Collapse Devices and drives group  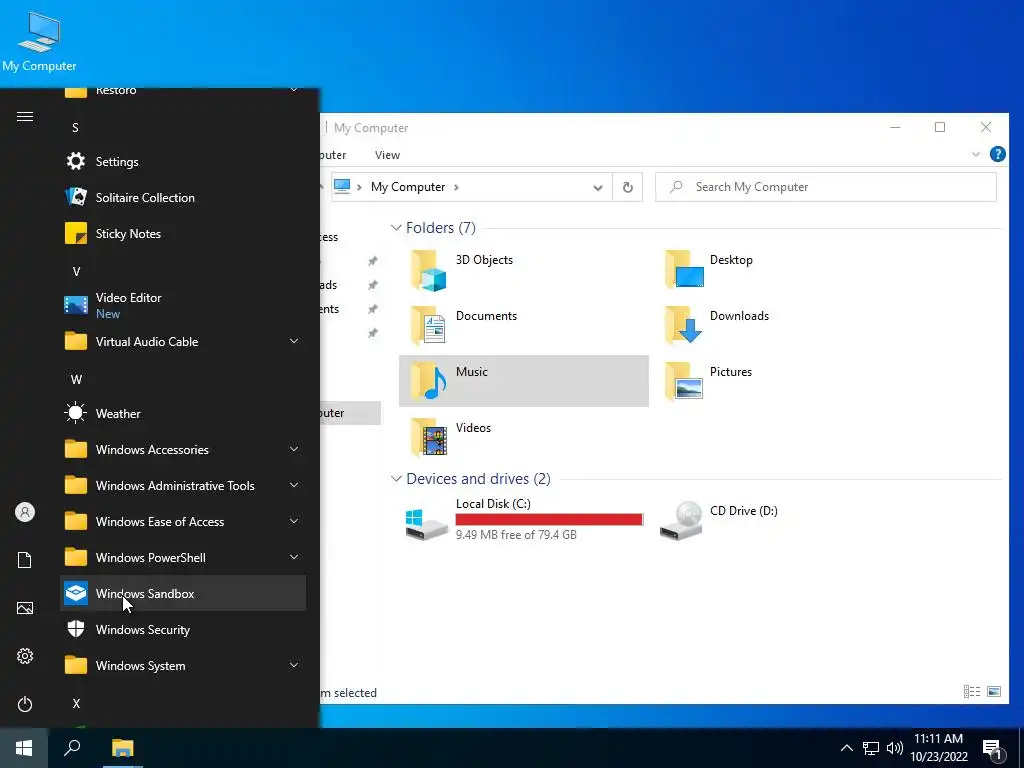tap(396, 479)
